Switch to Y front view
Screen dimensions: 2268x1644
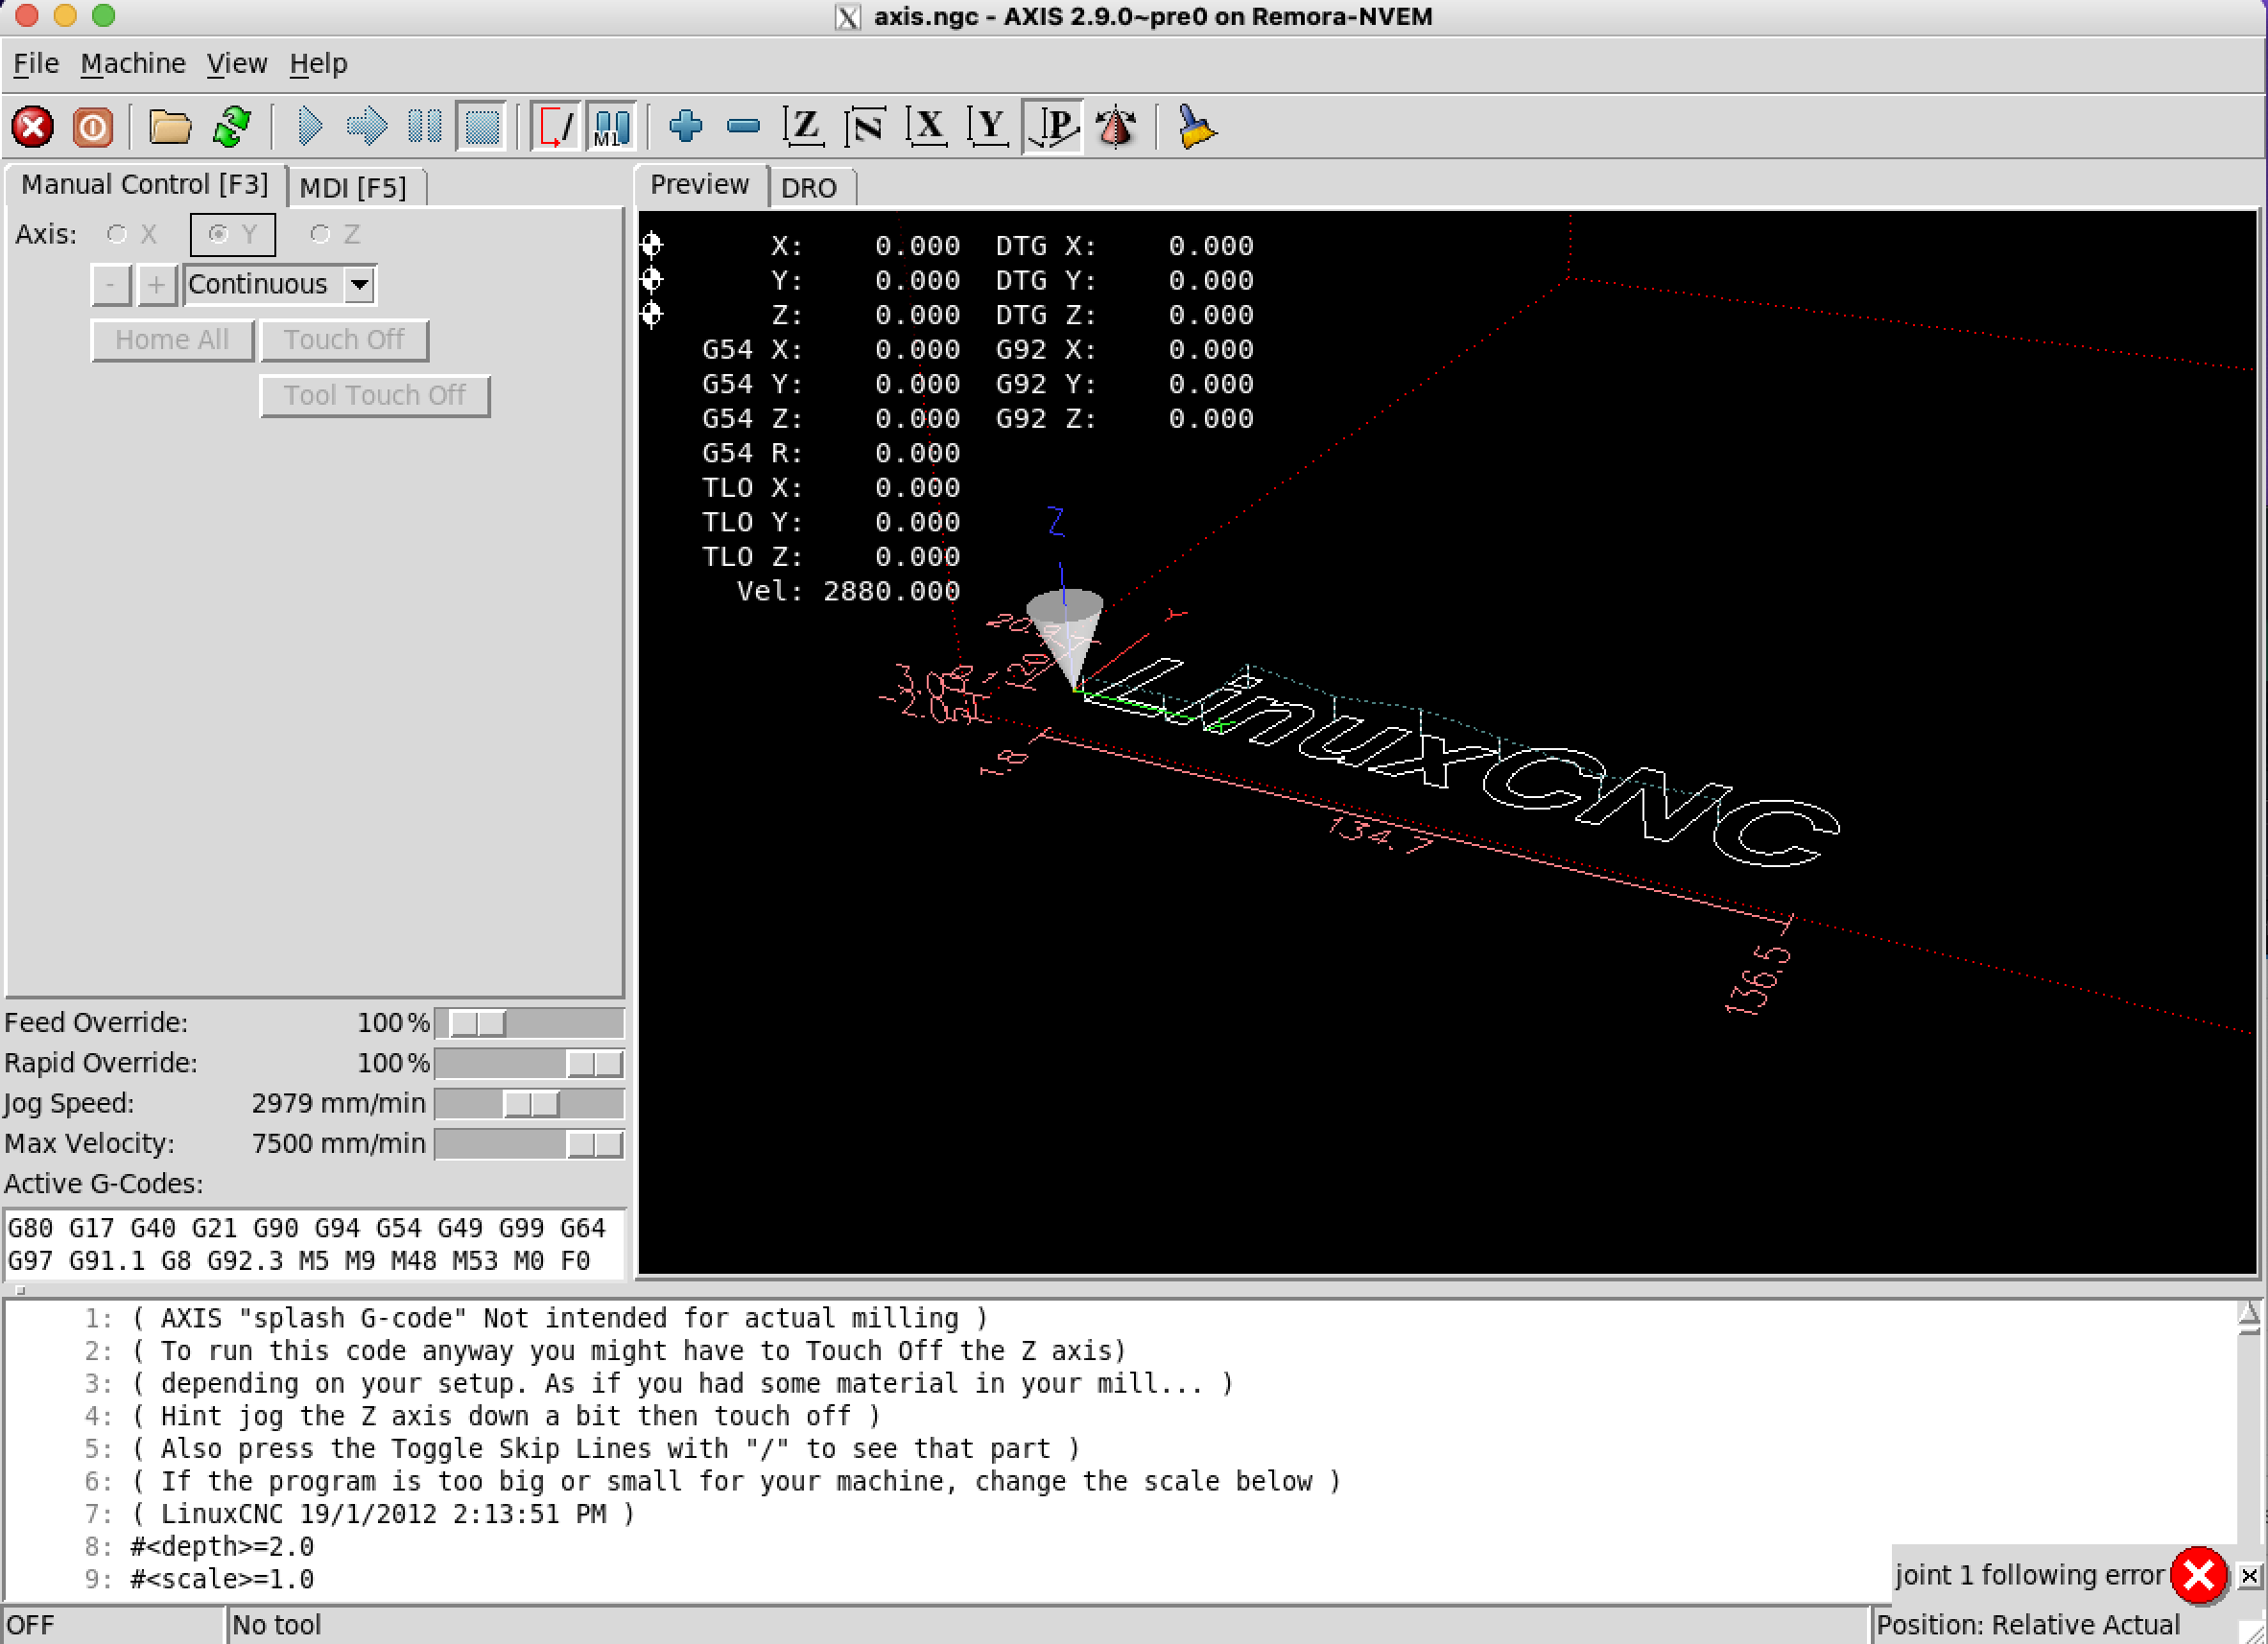pyautogui.click(x=989, y=127)
